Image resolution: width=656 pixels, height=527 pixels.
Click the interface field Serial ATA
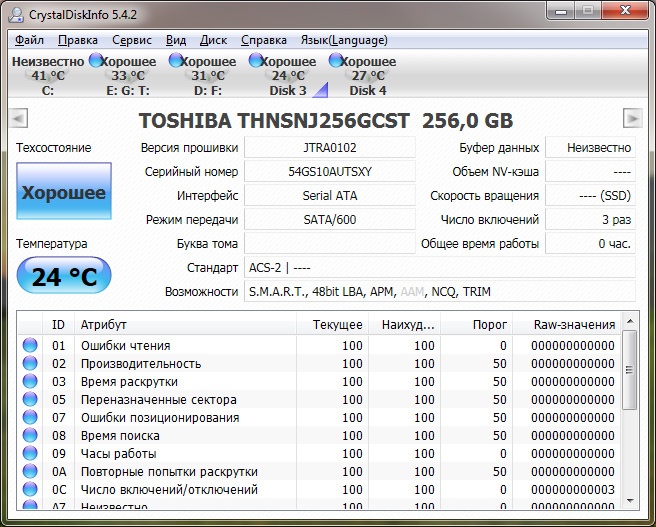tap(330, 196)
